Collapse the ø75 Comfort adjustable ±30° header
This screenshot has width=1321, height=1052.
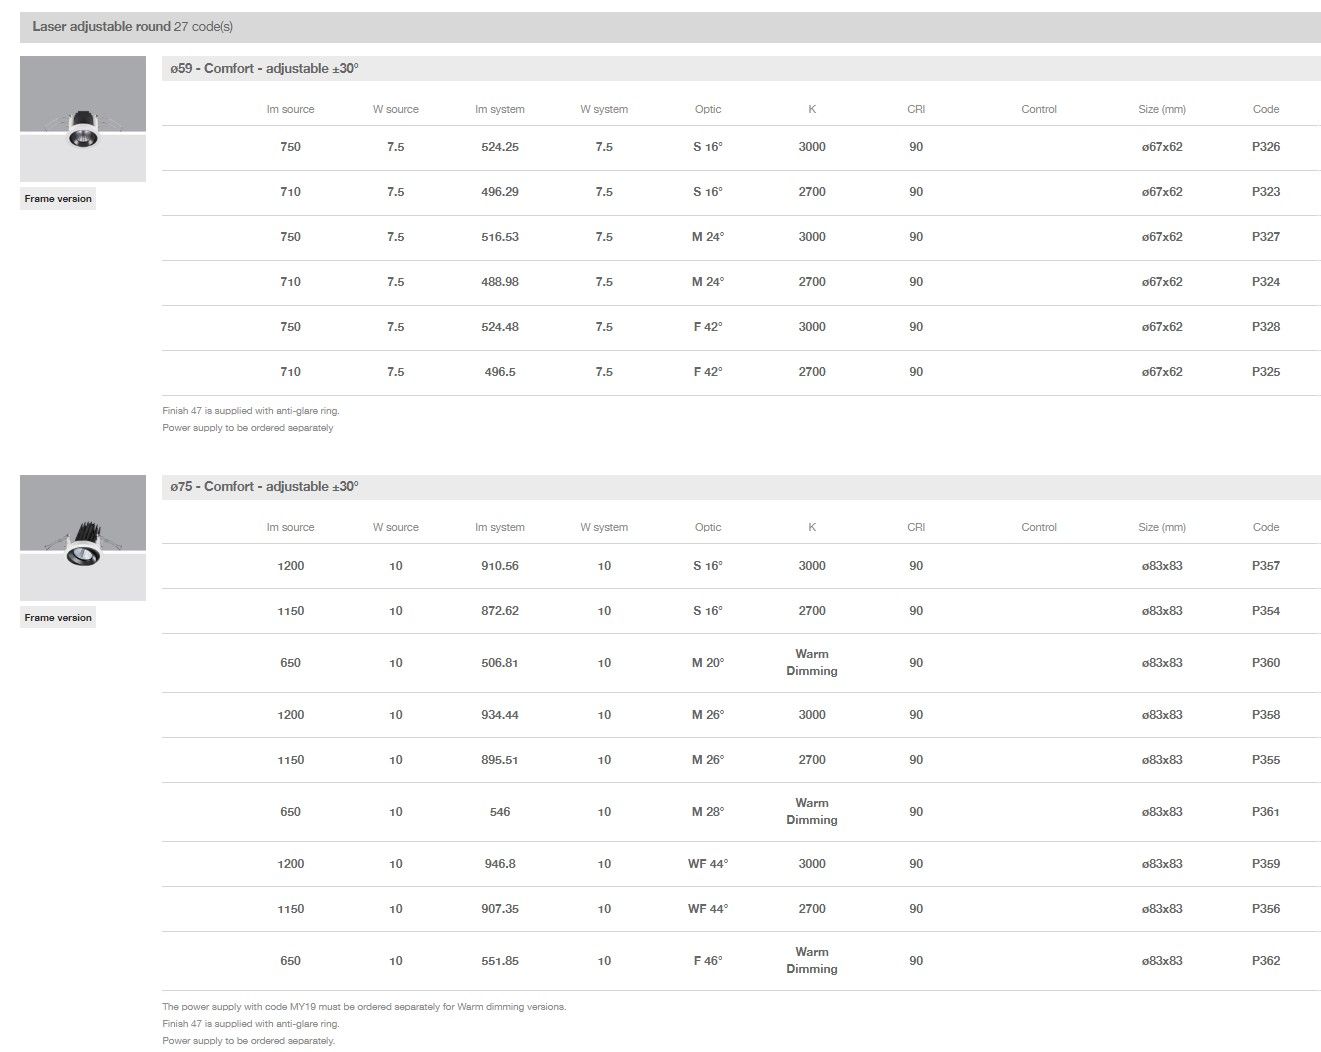264,487
